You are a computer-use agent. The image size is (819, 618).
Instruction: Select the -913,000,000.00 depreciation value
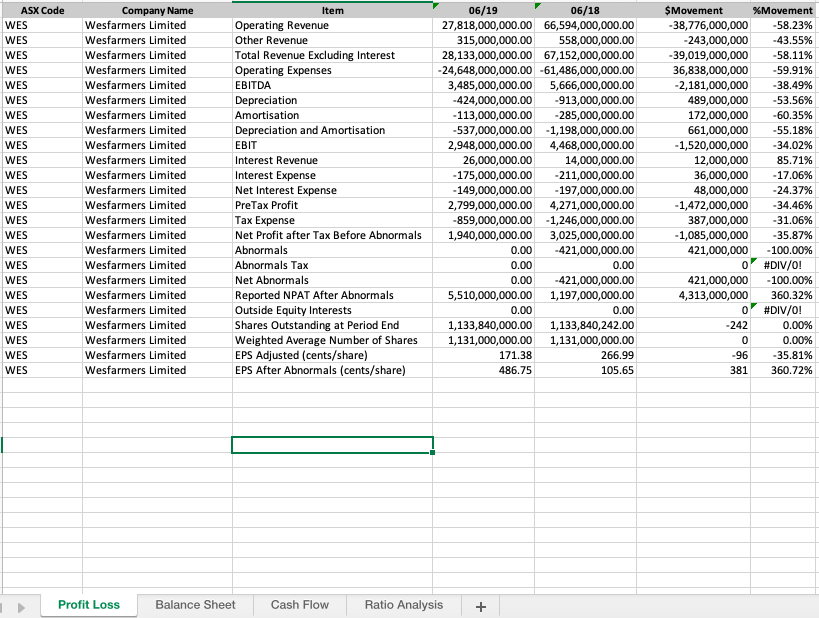(585, 100)
